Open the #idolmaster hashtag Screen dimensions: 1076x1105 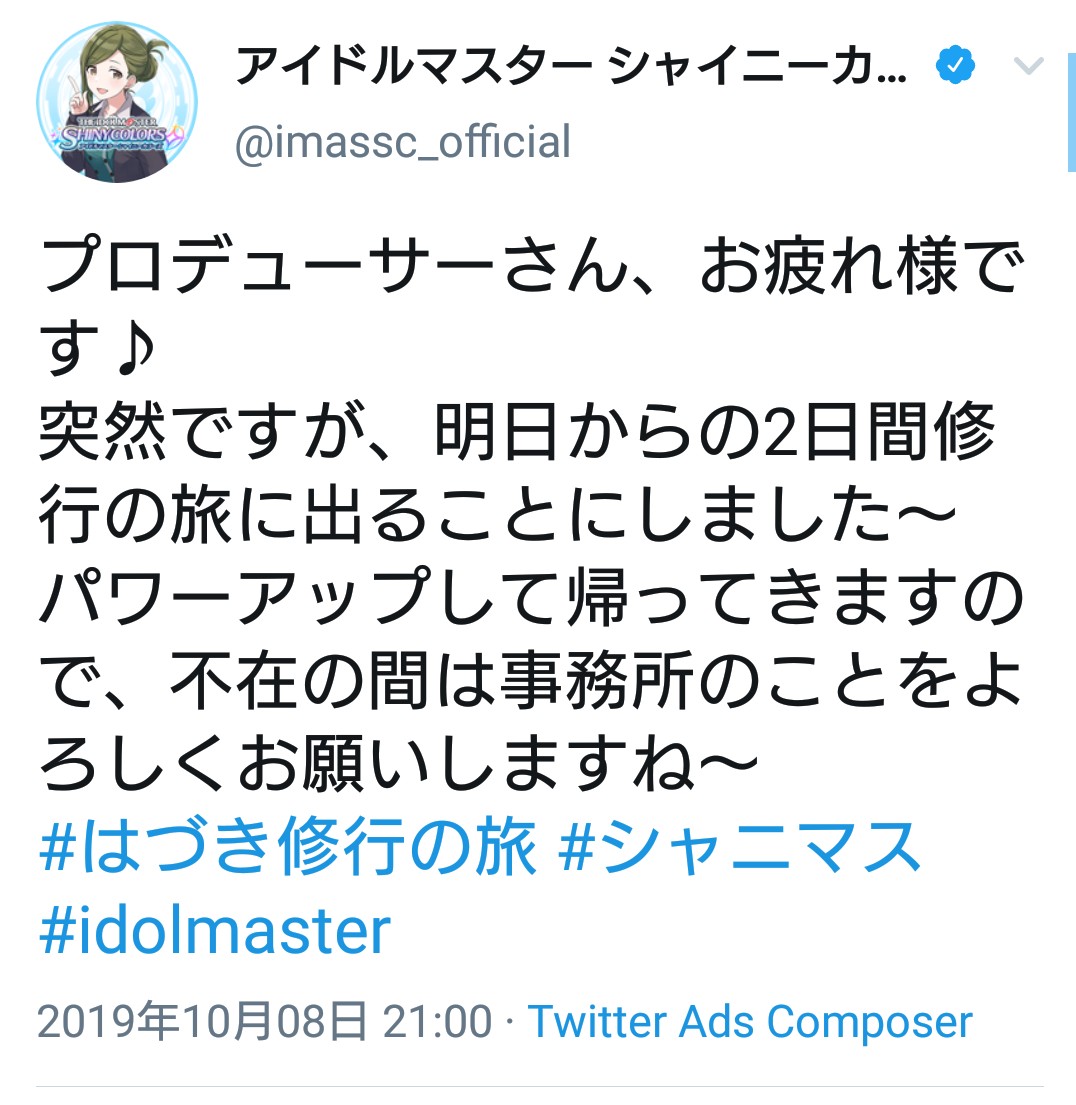[x=214, y=931]
